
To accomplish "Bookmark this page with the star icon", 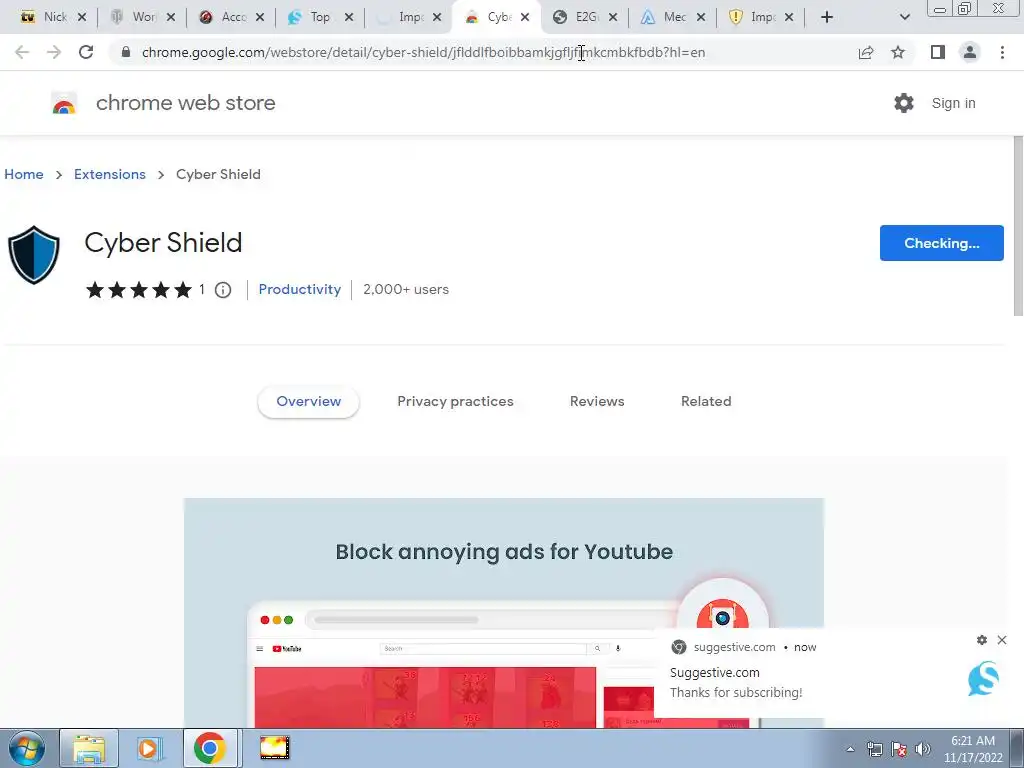I will pos(898,52).
